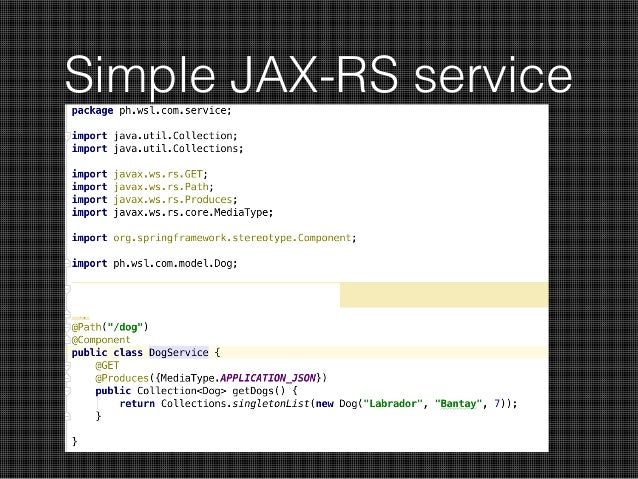This screenshot has height=479, width=638.
Task: Click the "Bantay" string literal
Action: click(459, 404)
